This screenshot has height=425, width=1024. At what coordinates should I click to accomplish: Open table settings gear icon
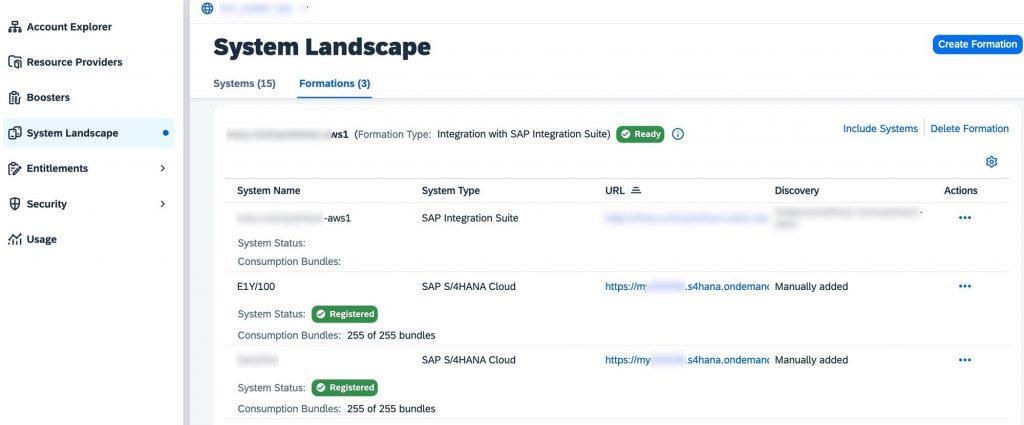(x=991, y=162)
